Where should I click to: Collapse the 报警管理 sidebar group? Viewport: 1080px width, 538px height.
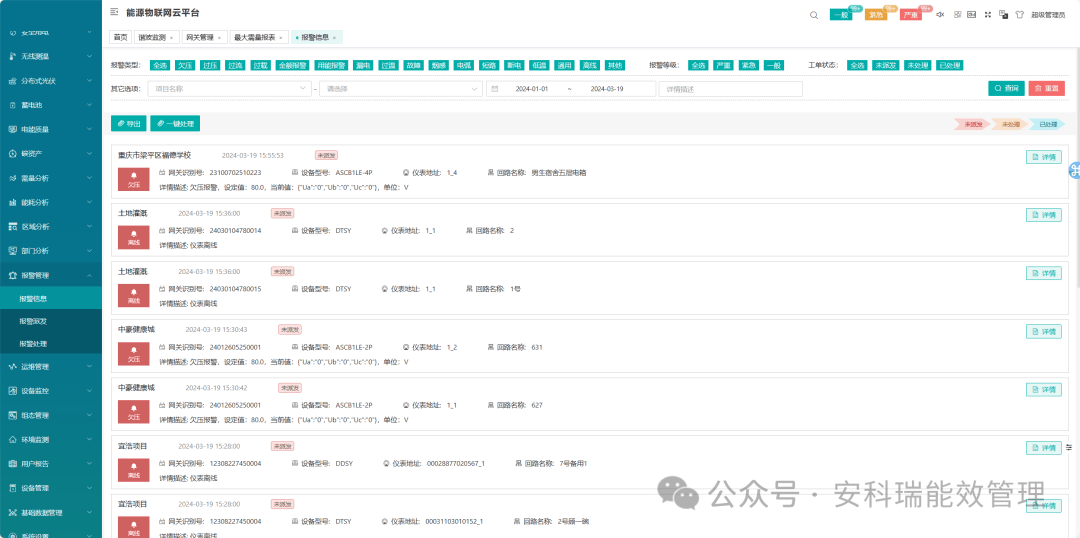pyautogui.click(x=51, y=275)
